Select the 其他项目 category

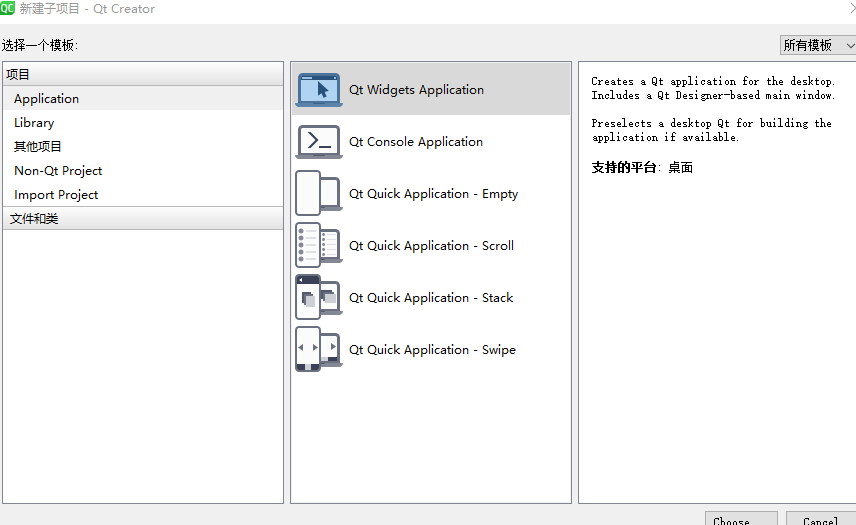point(143,147)
